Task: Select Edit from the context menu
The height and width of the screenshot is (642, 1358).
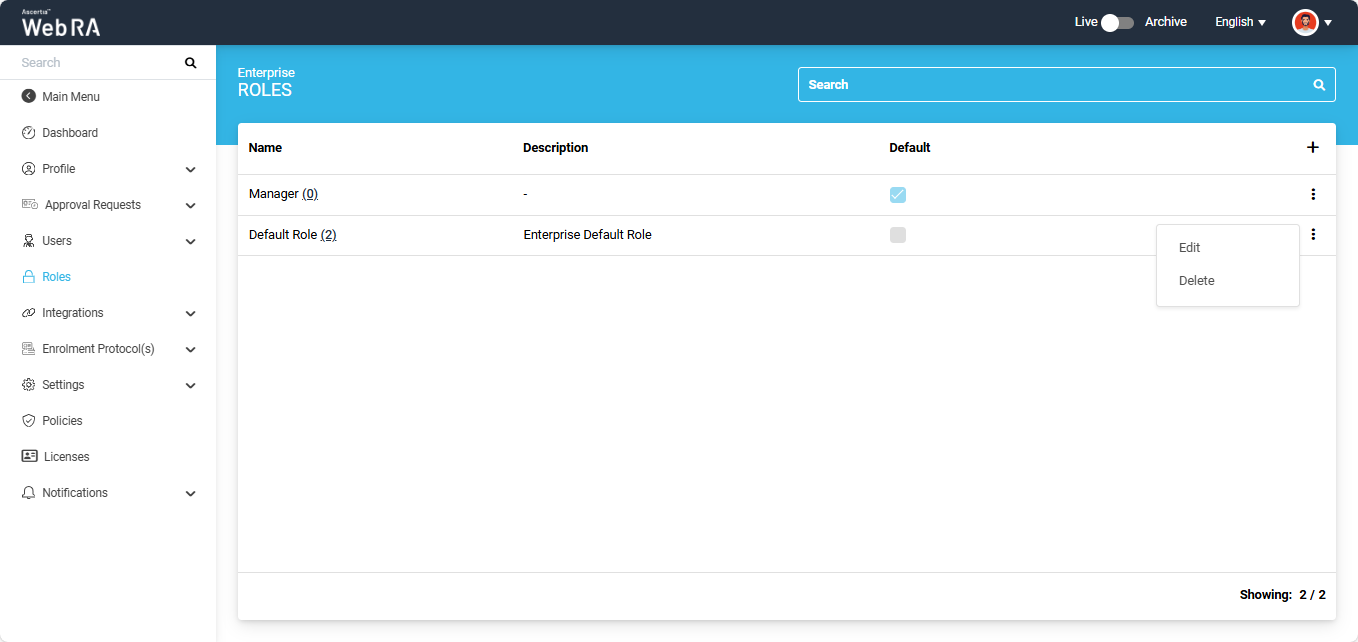Action: [x=1190, y=248]
